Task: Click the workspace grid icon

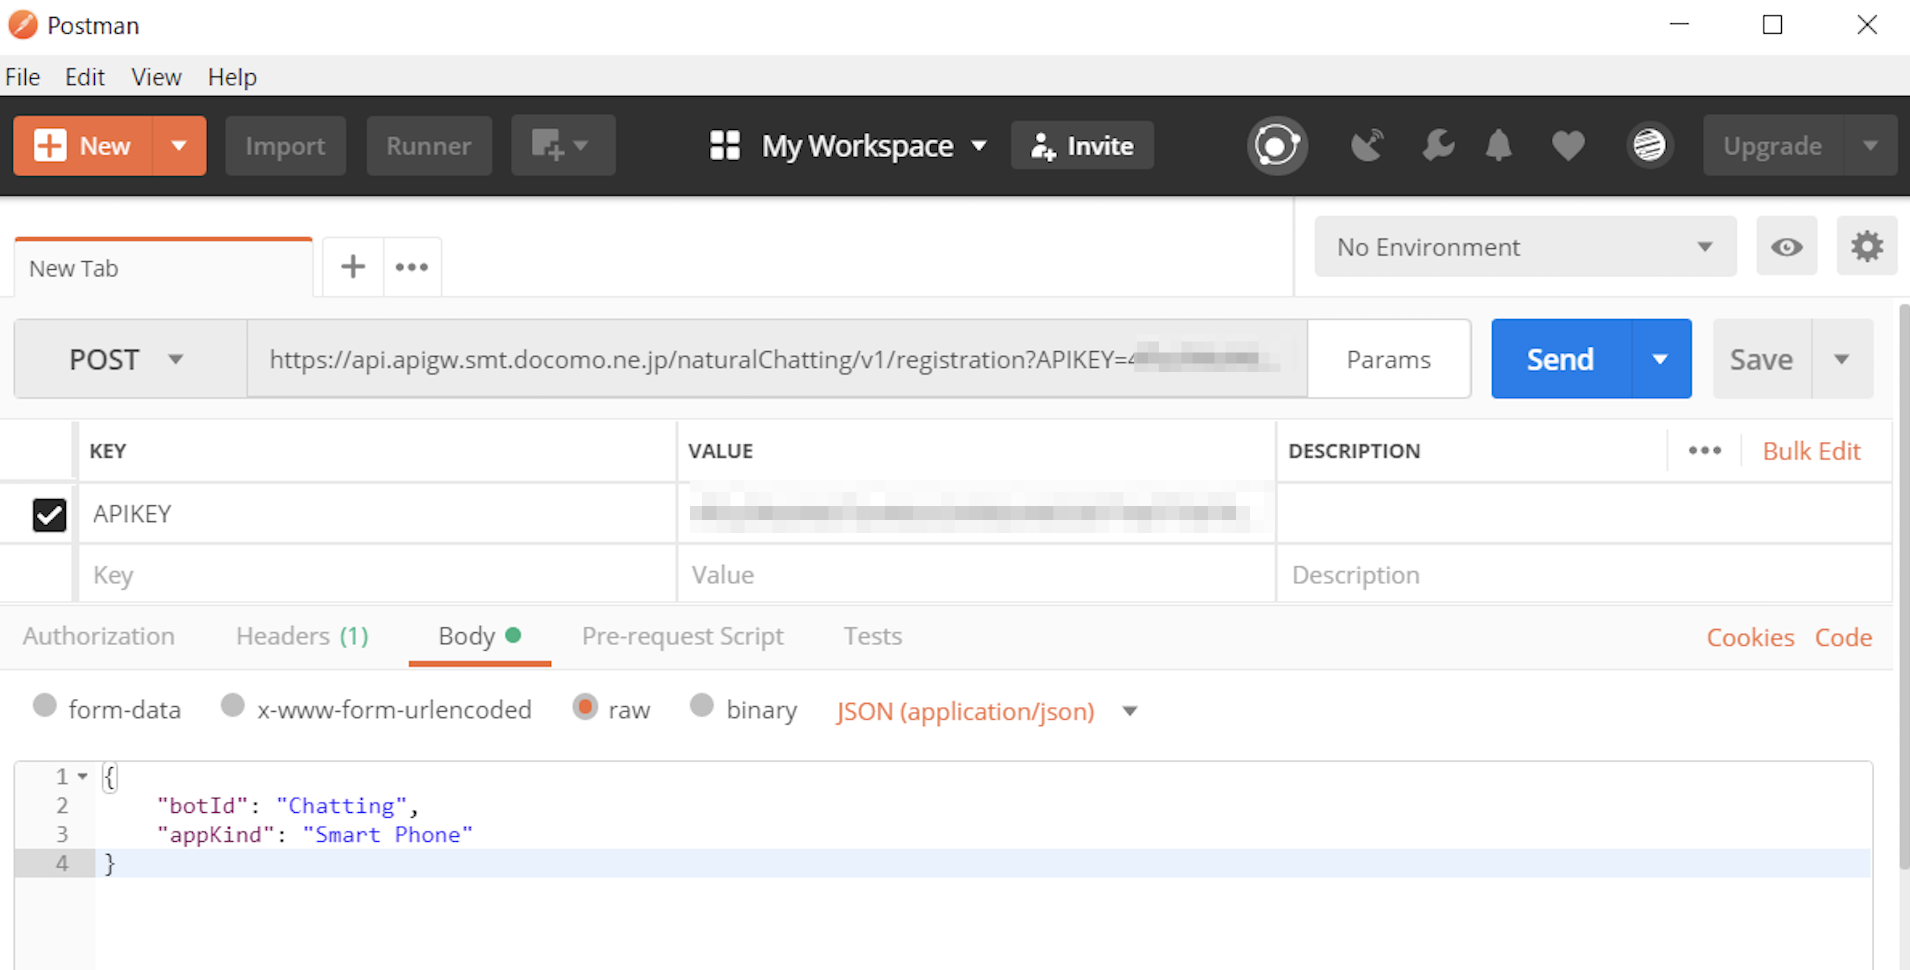Action: click(725, 146)
